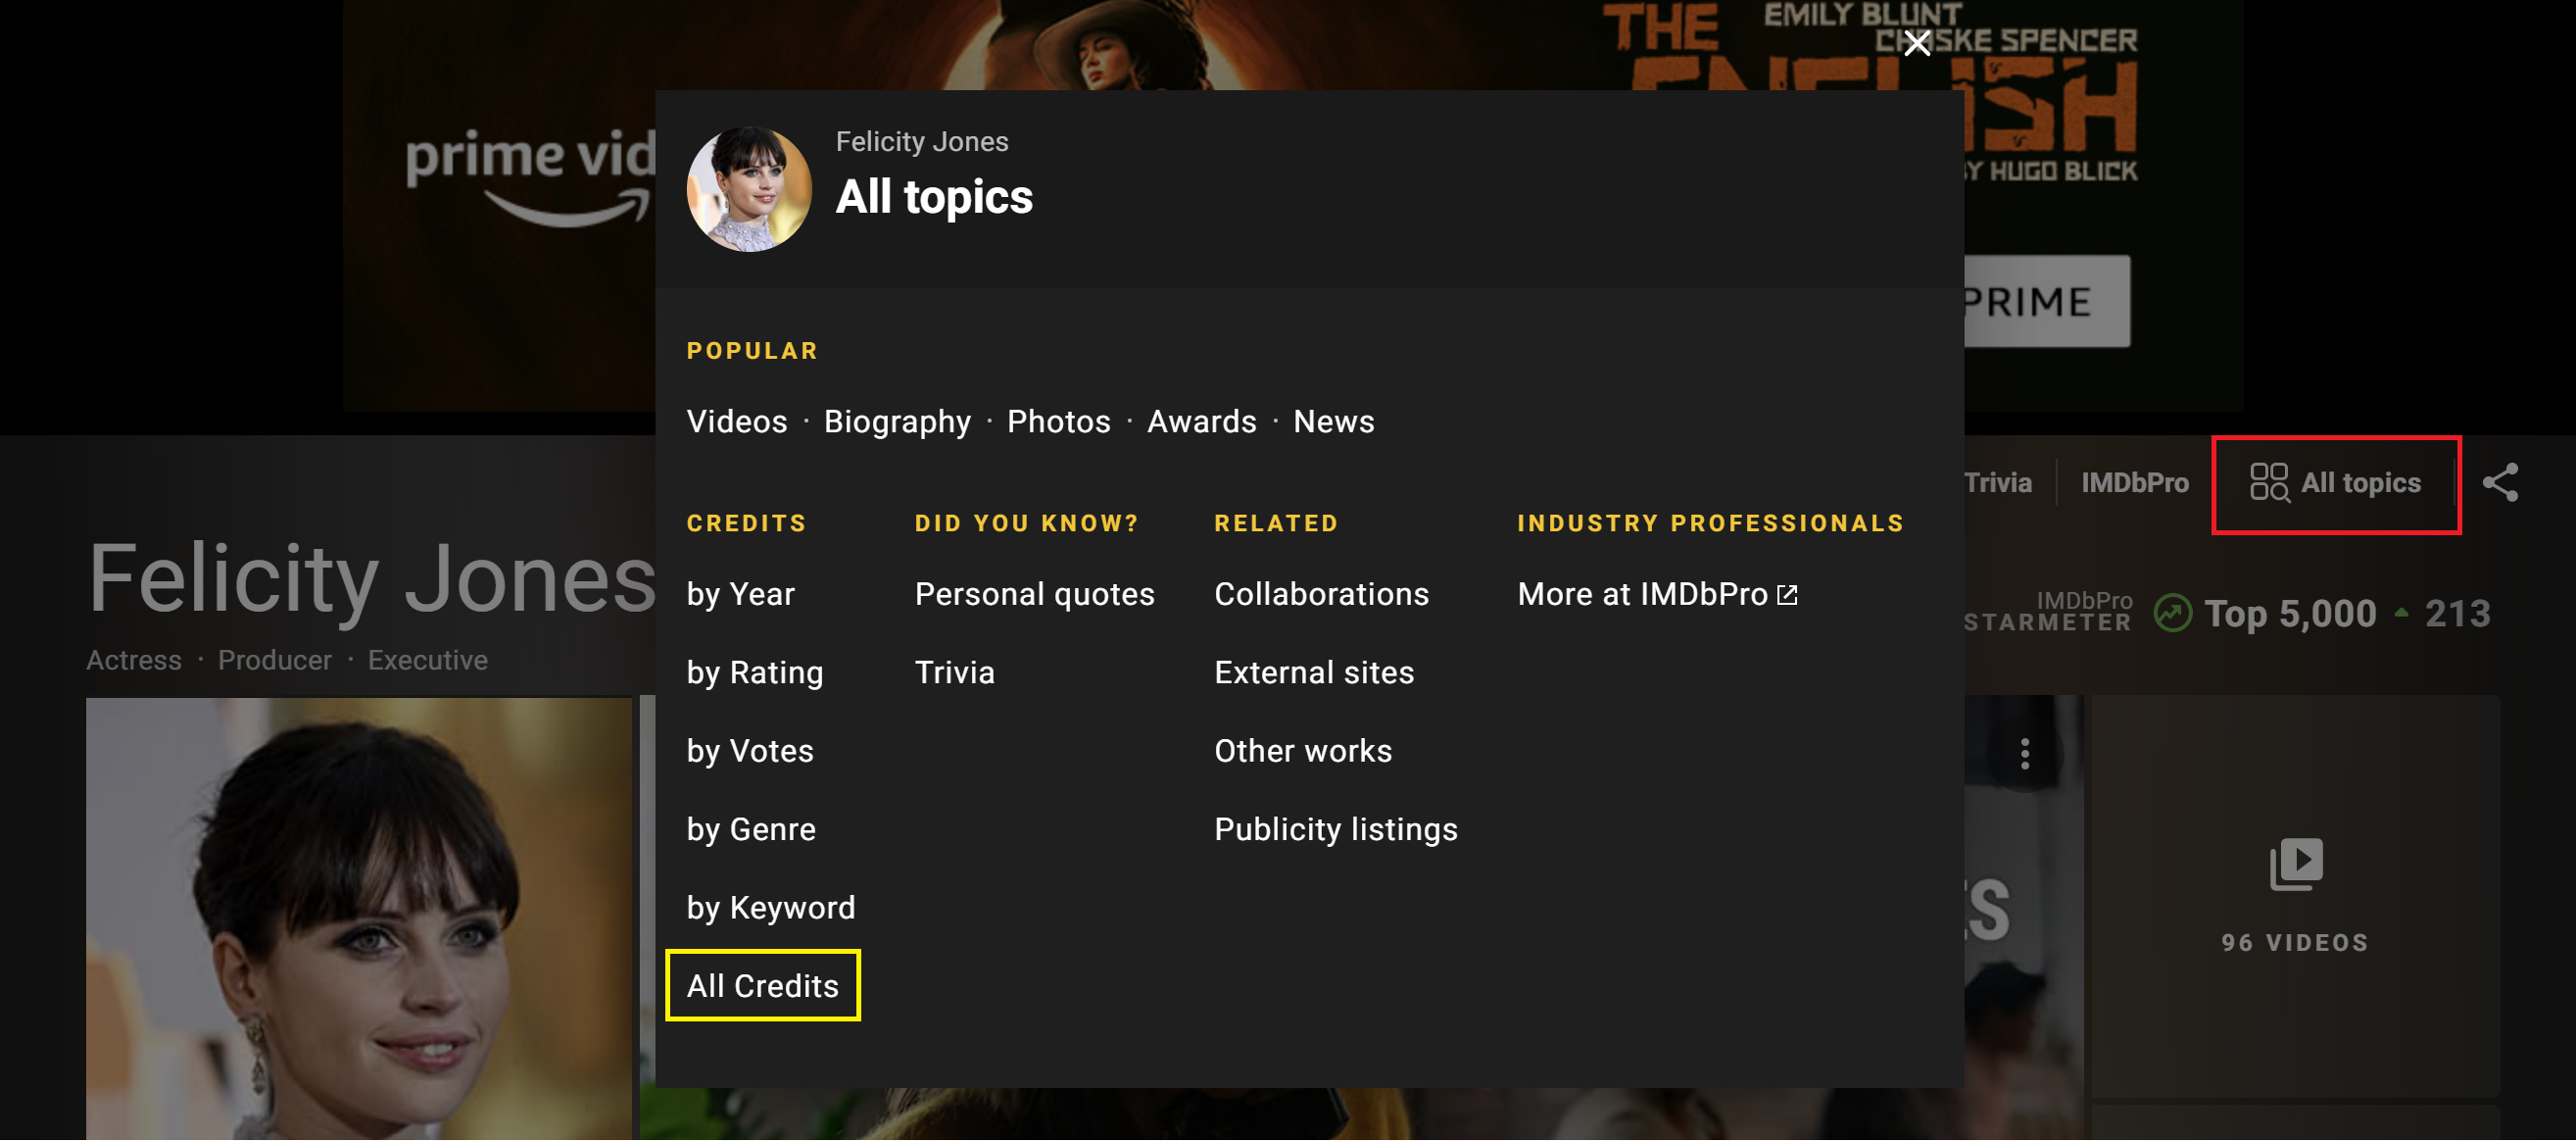Browse credits by Keyword
The width and height of the screenshot is (2576, 1142).
771,906
